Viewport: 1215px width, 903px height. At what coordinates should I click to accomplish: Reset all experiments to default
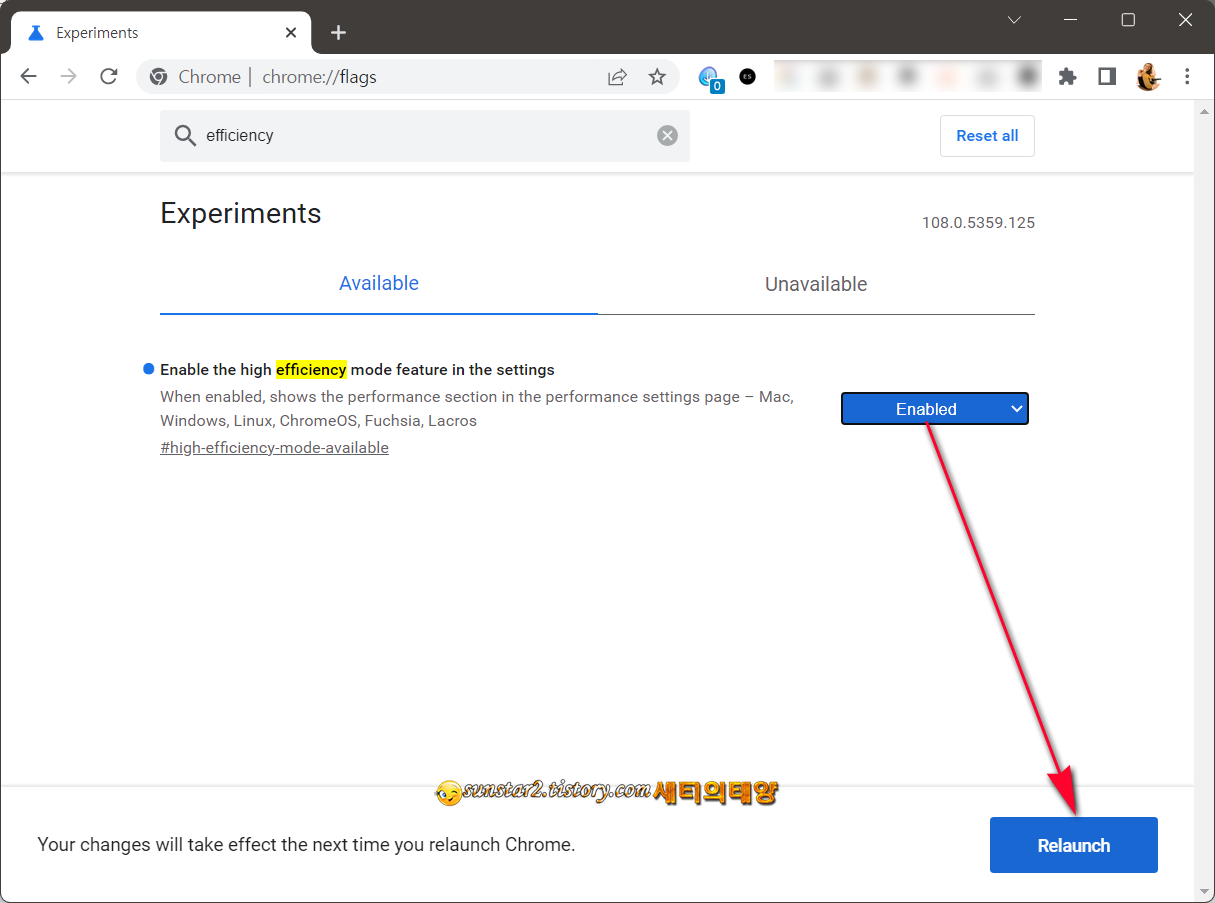[987, 136]
